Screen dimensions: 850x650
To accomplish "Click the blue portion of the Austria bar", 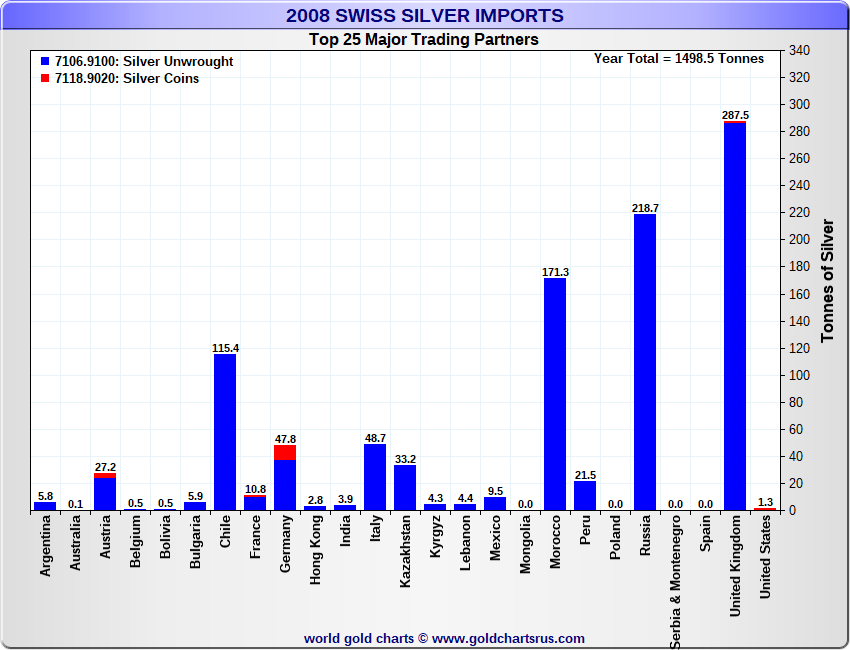I will pyautogui.click(x=105, y=494).
